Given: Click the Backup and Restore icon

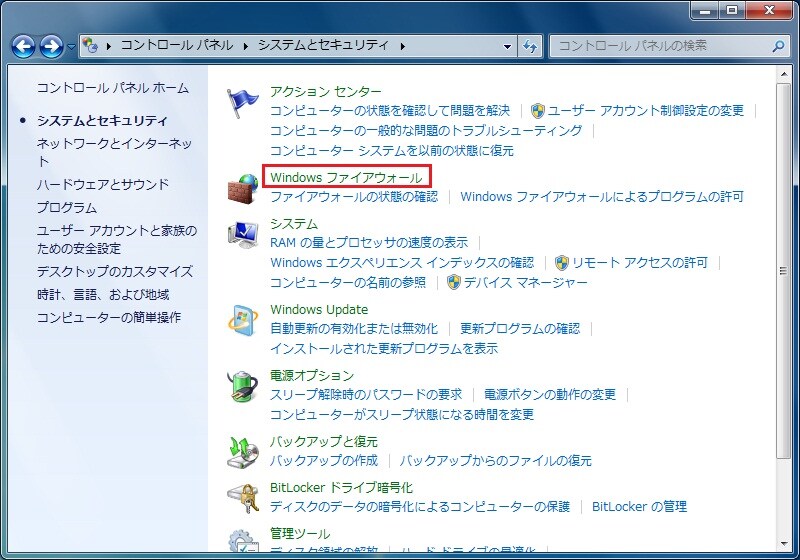Looking at the screenshot, I should (x=242, y=452).
